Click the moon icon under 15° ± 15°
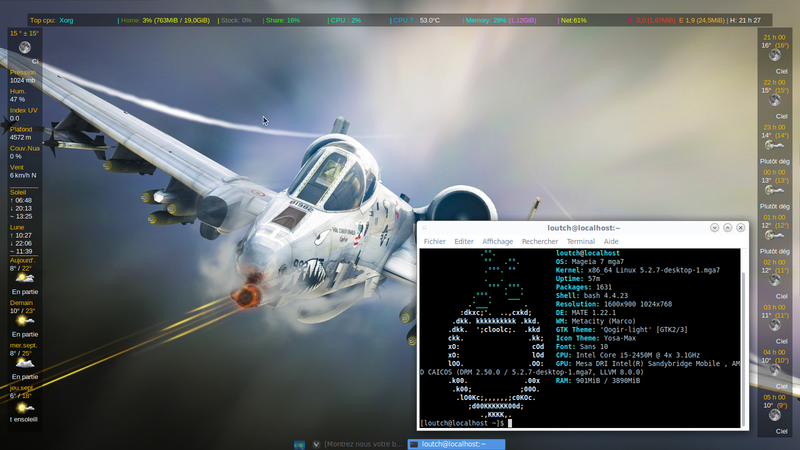 [x=24, y=47]
